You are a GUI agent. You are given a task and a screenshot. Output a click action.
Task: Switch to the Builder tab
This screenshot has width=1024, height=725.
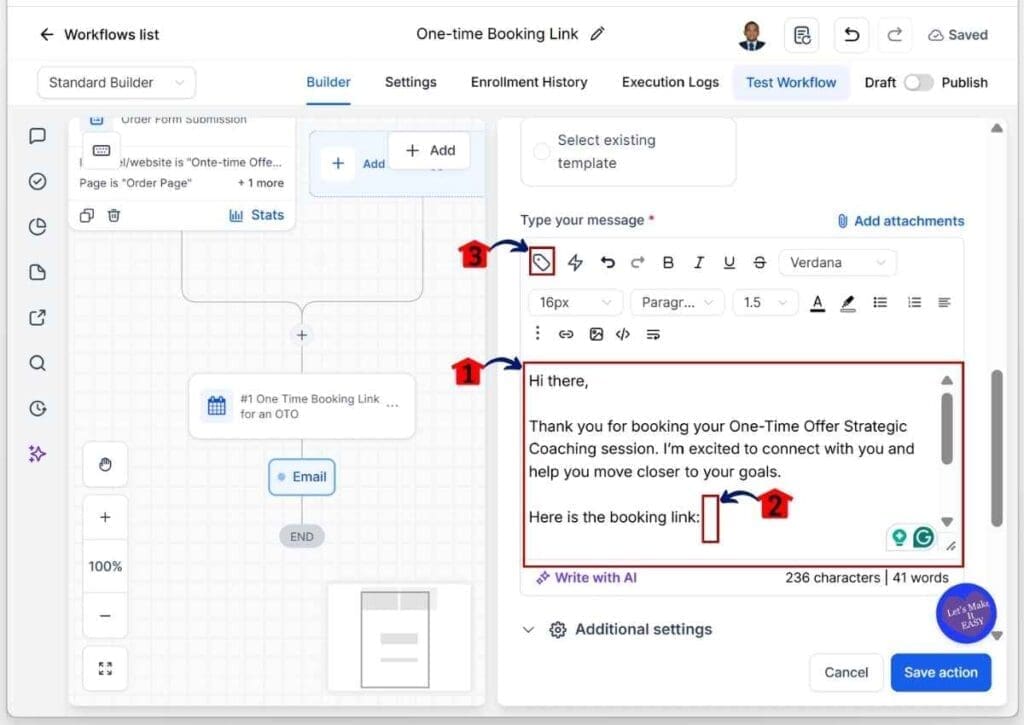(x=328, y=82)
